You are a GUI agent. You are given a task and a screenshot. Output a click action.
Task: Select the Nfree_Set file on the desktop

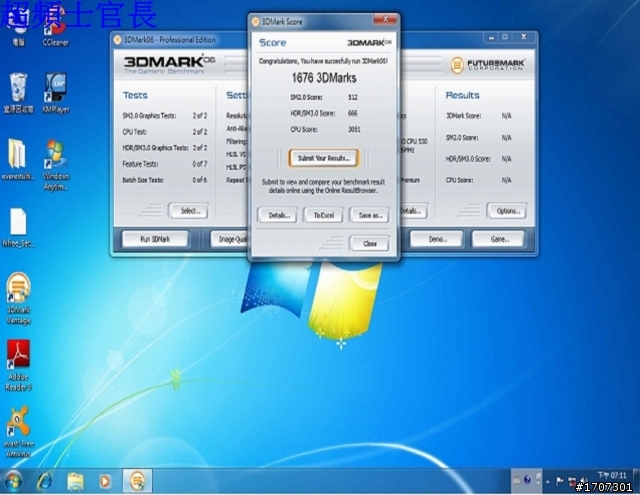(18, 227)
